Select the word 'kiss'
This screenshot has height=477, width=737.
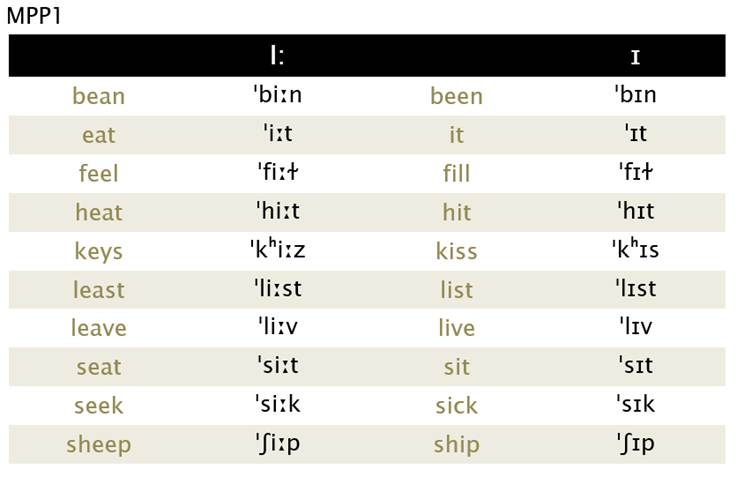(456, 251)
